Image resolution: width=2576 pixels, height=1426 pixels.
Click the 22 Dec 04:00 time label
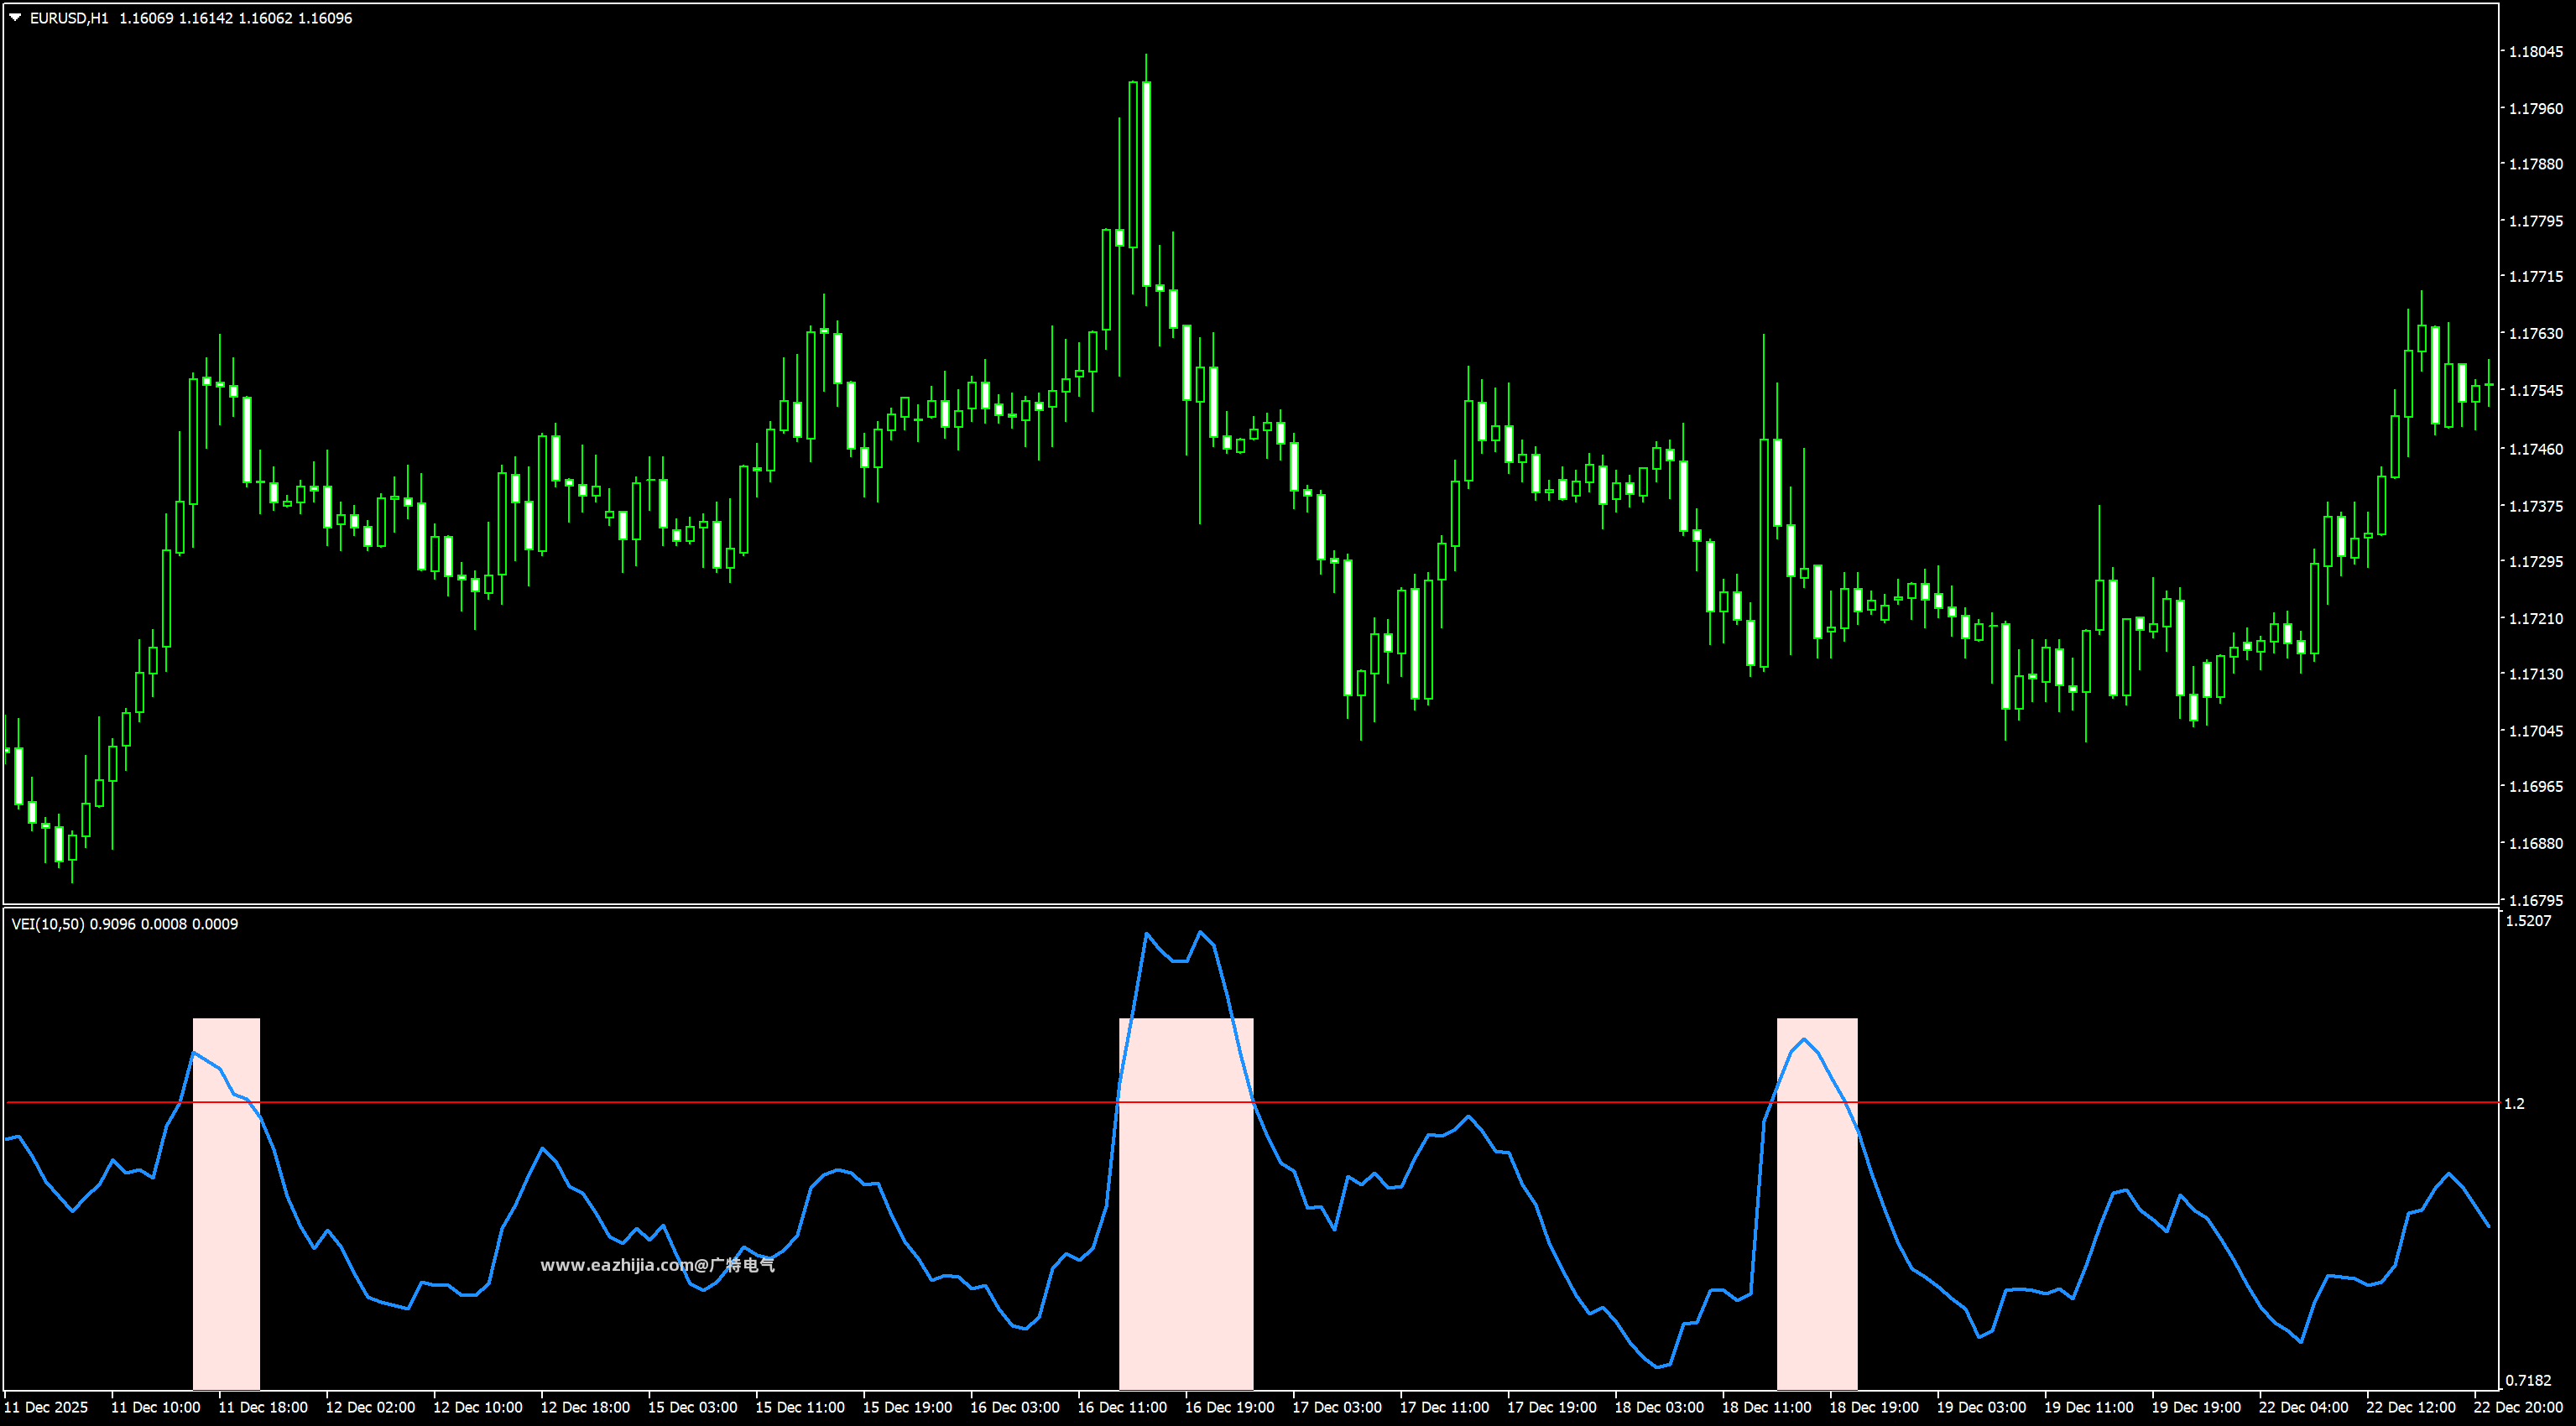click(x=2304, y=1408)
